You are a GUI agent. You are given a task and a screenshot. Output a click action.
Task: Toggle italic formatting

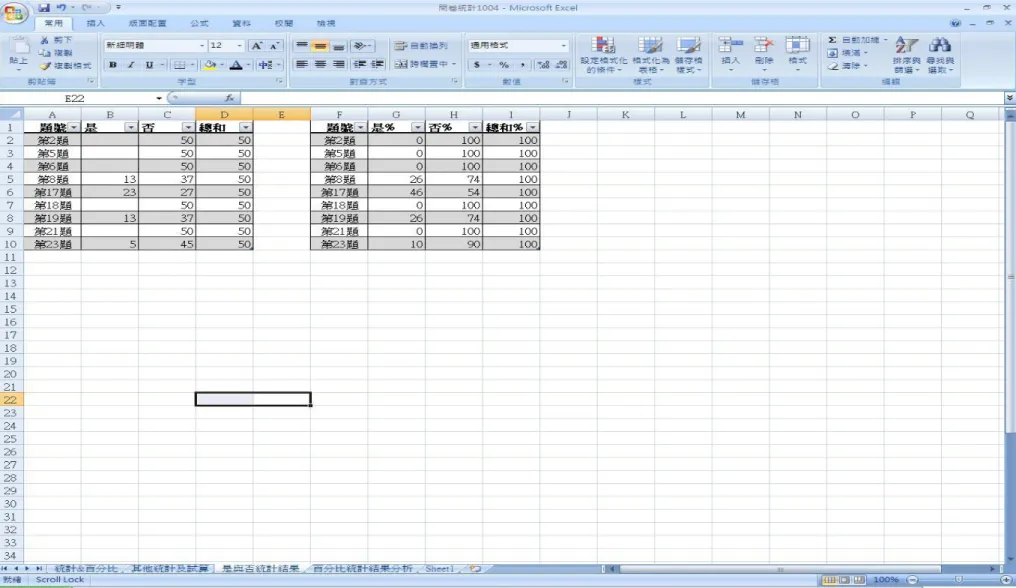(x=131, y=65)
